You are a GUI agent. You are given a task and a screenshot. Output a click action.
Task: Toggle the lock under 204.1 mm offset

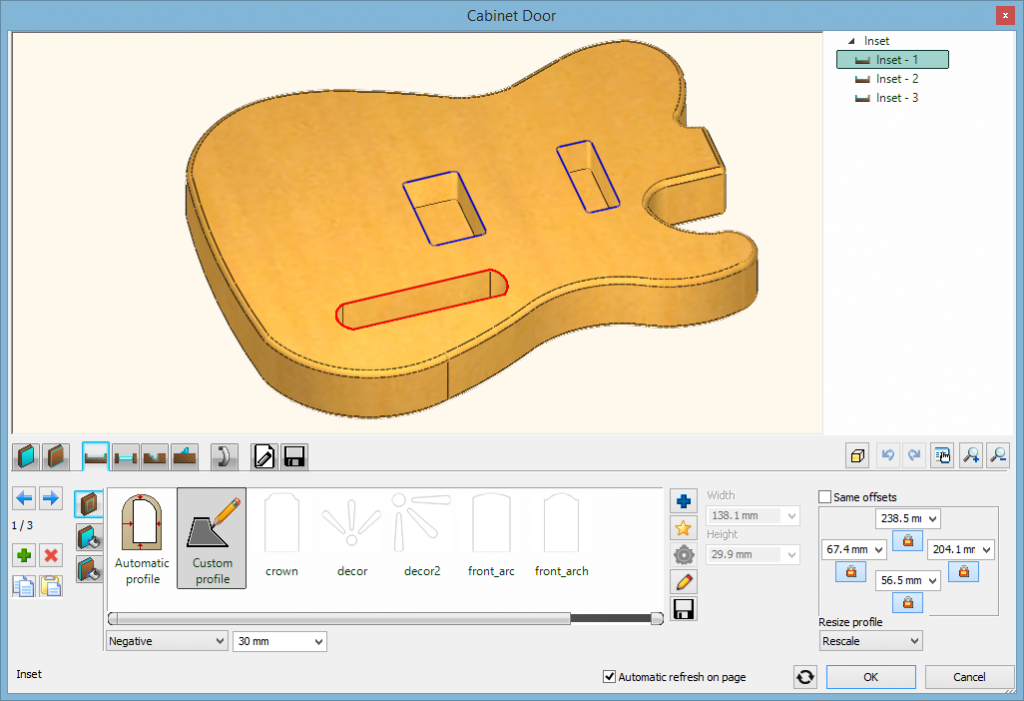click(963, 572)
